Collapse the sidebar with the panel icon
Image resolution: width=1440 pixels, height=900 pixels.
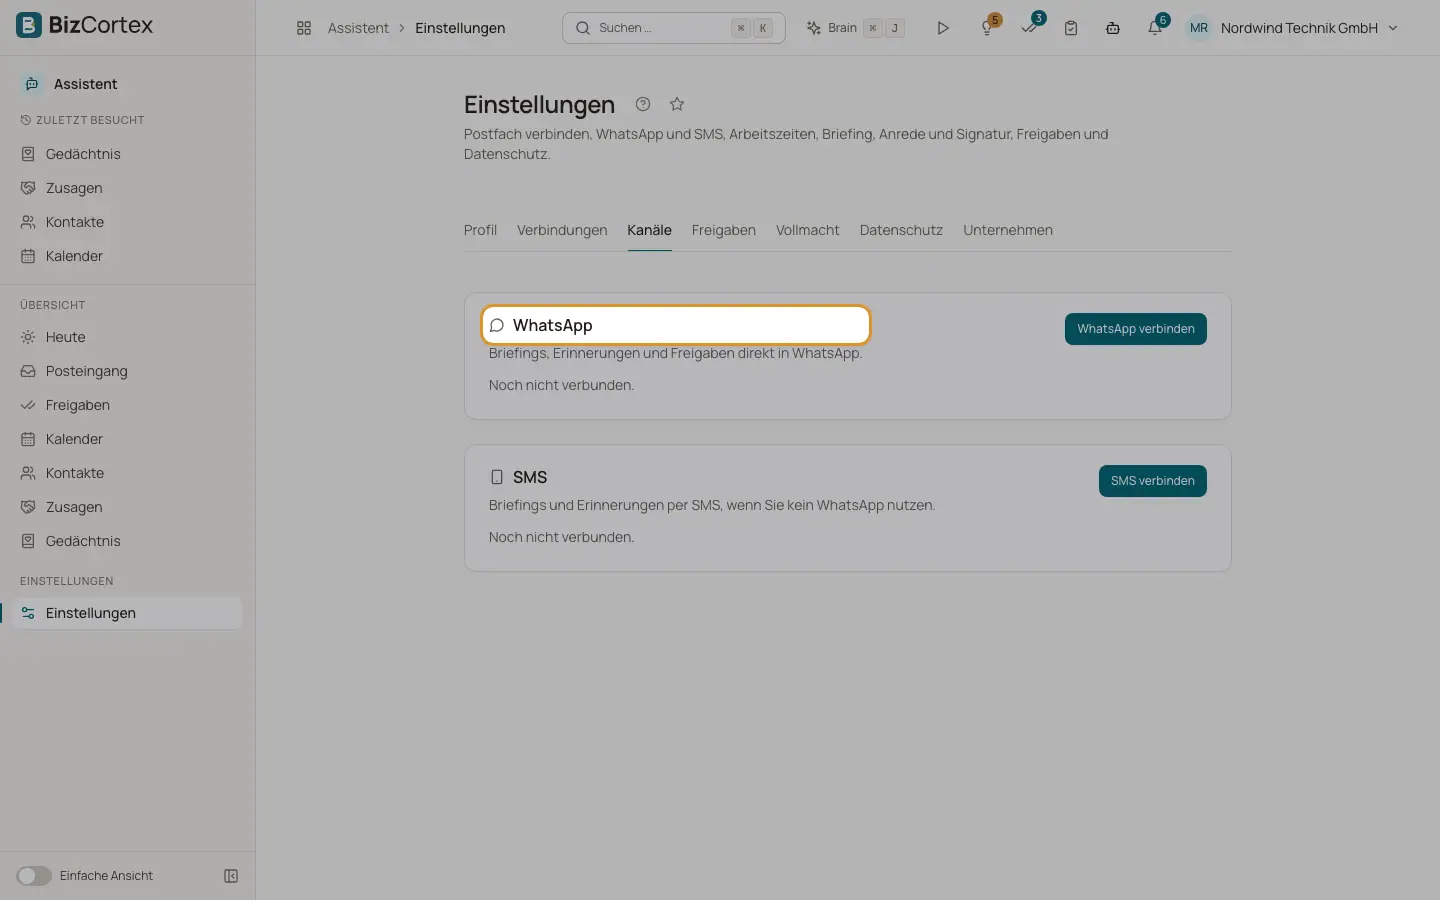tap(231, 876)
